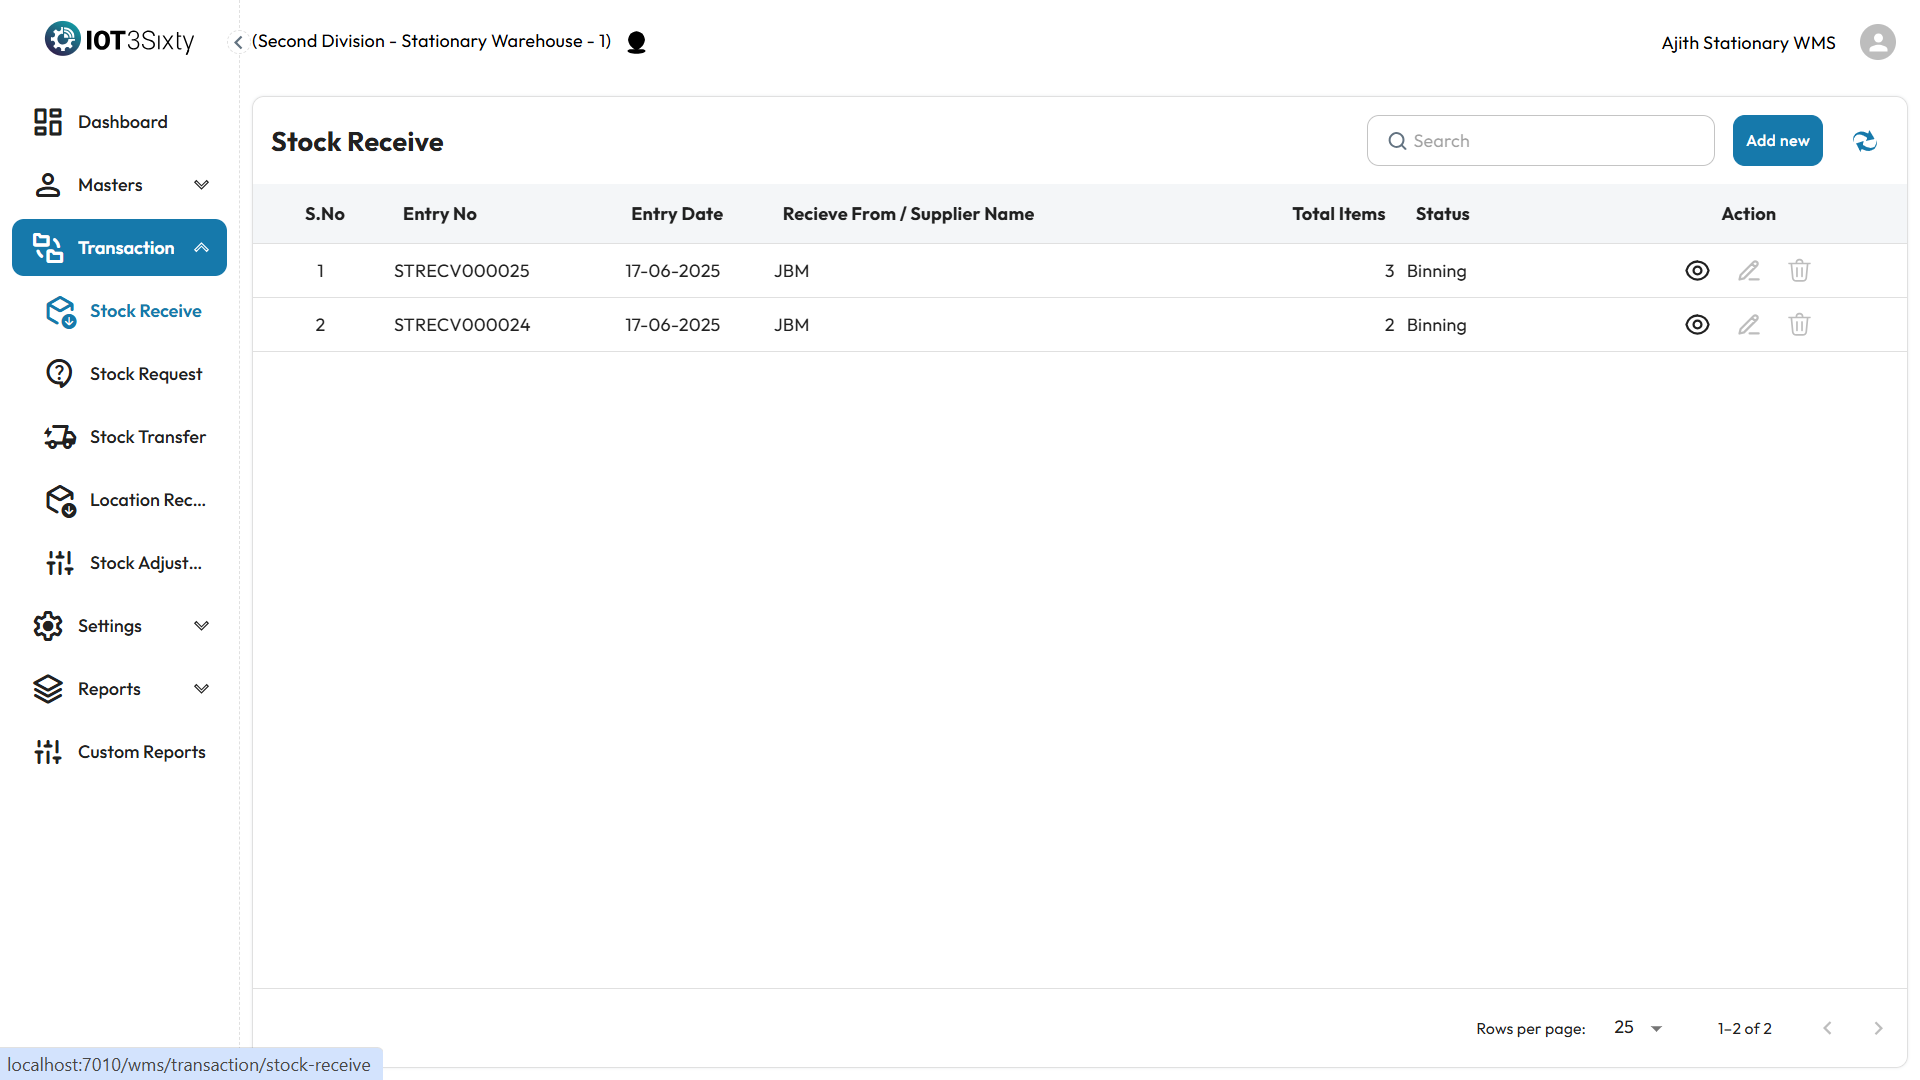Screen dimensions: 1920x1080
Task: View details of entry STRECV000025
Action: pos(1697,271)
